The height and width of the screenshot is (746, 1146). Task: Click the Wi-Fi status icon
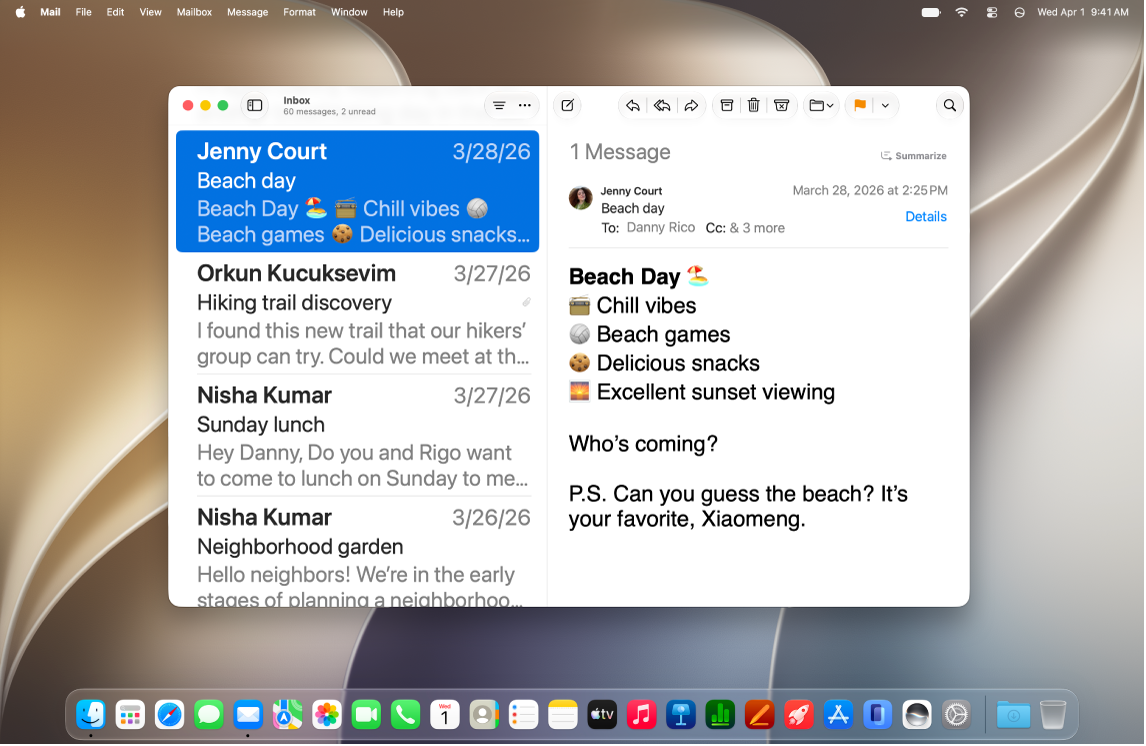click(961, 12)
